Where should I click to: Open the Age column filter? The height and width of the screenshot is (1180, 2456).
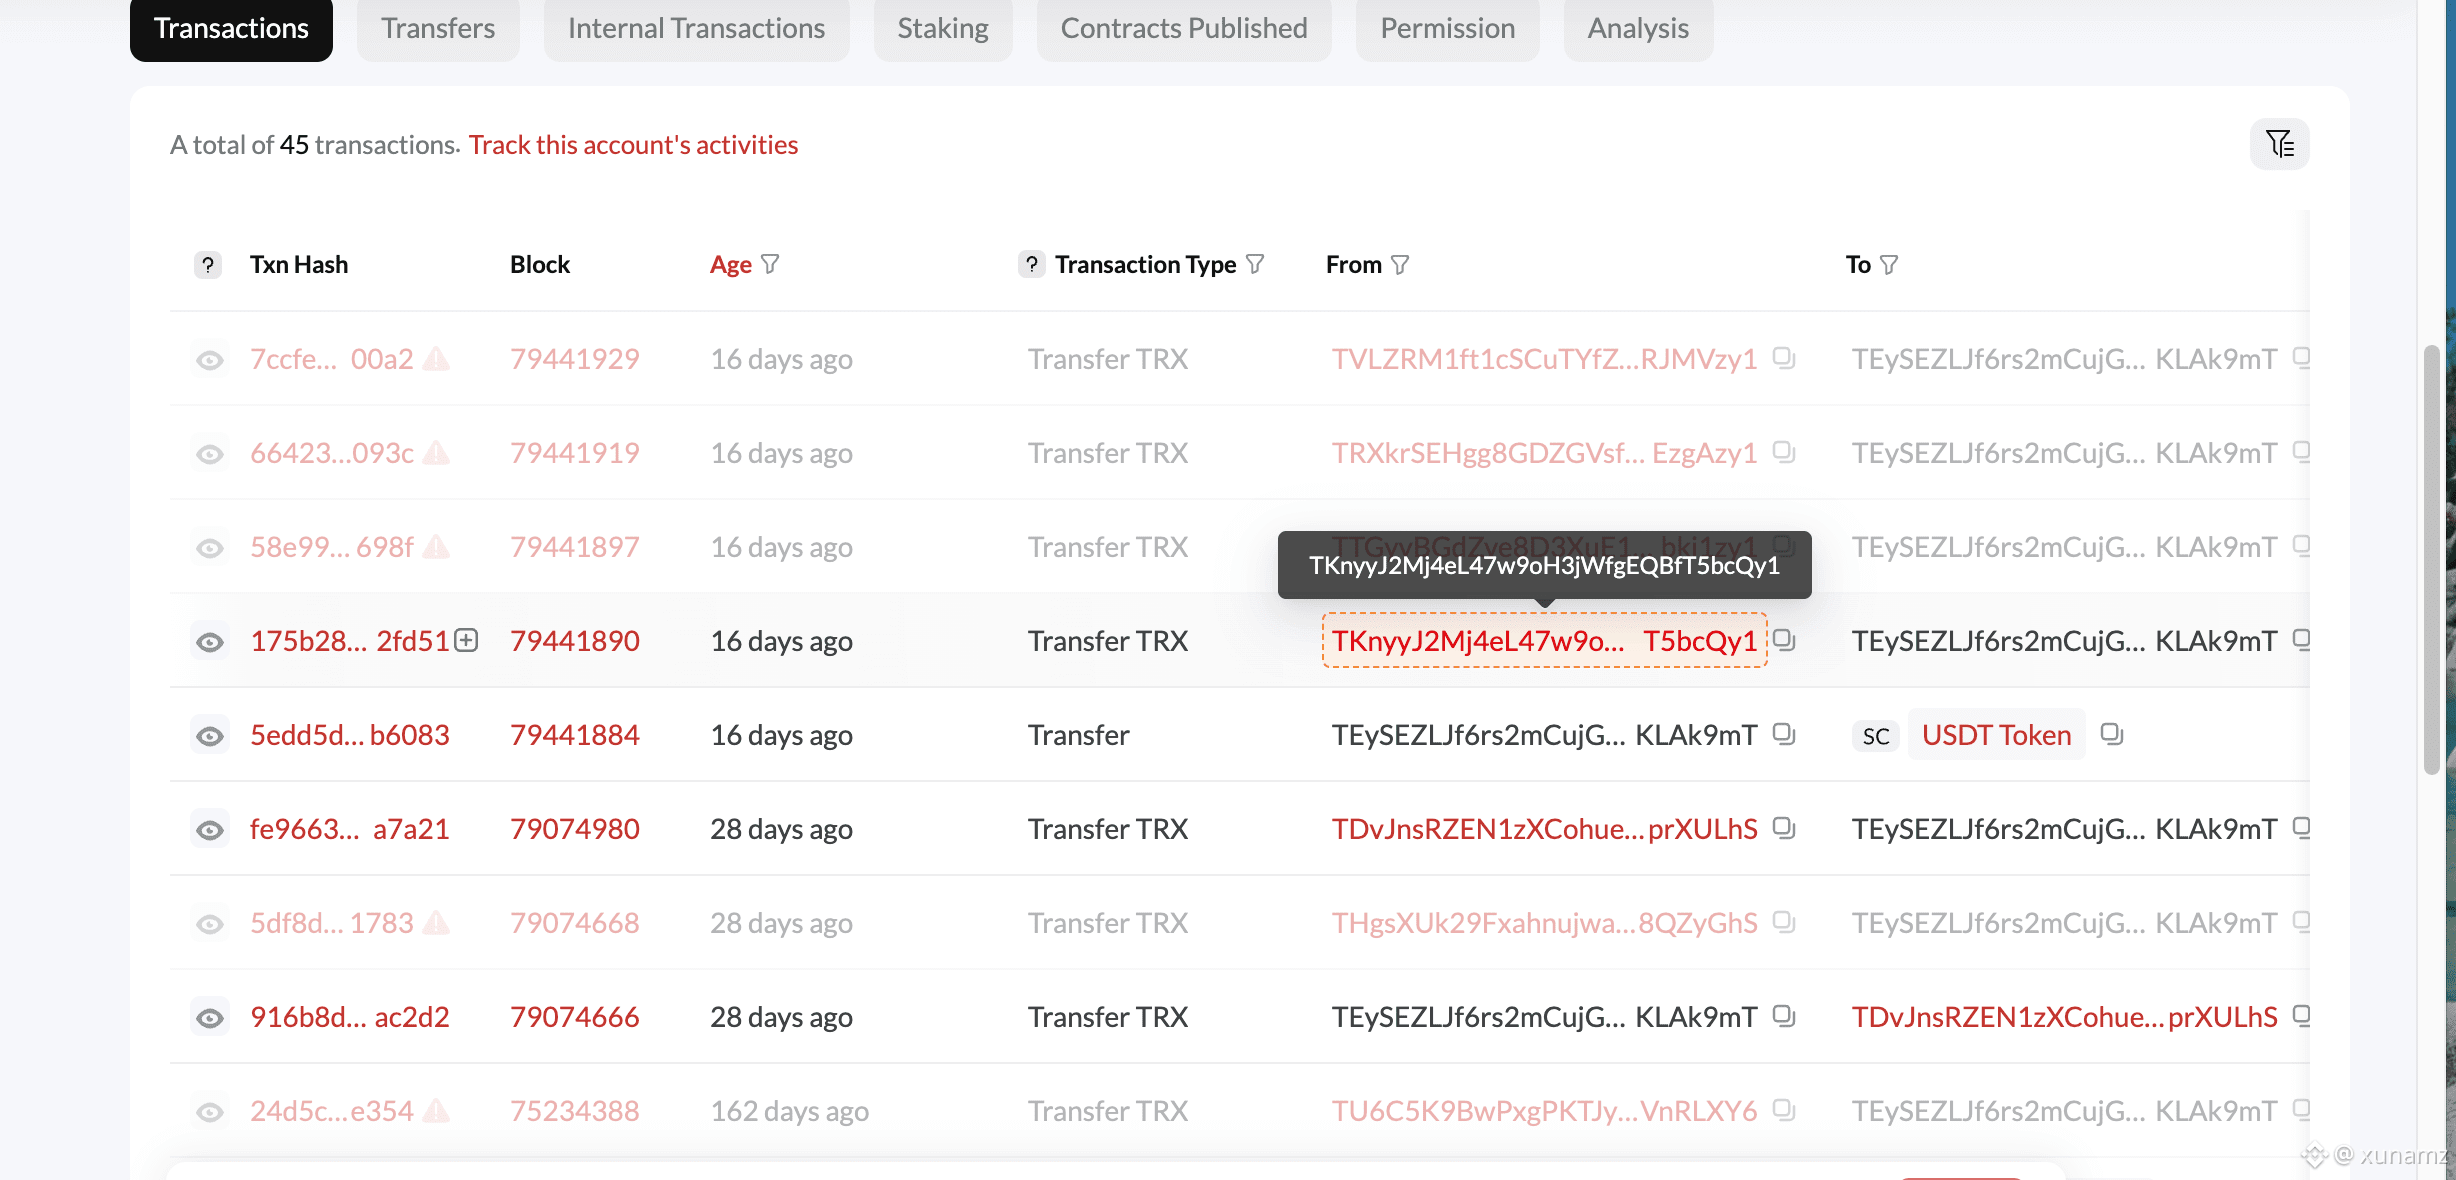770,264
